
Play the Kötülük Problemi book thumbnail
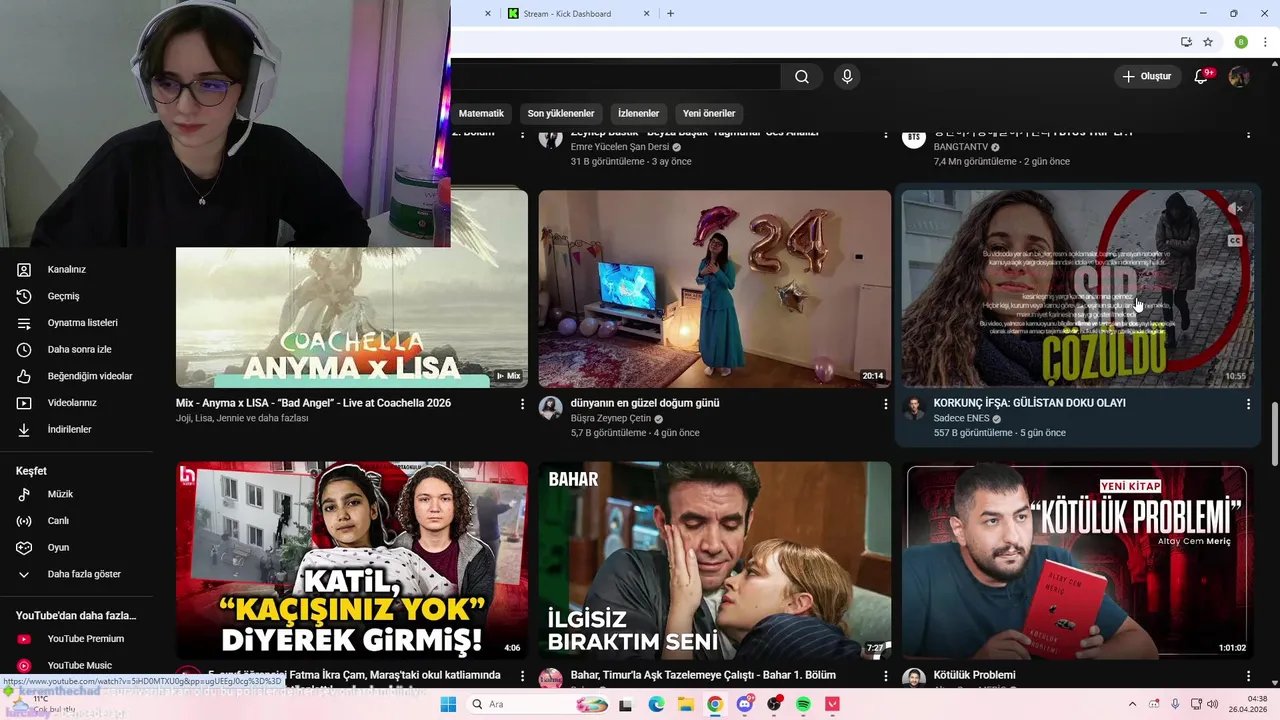click(x=1077, y=560)
